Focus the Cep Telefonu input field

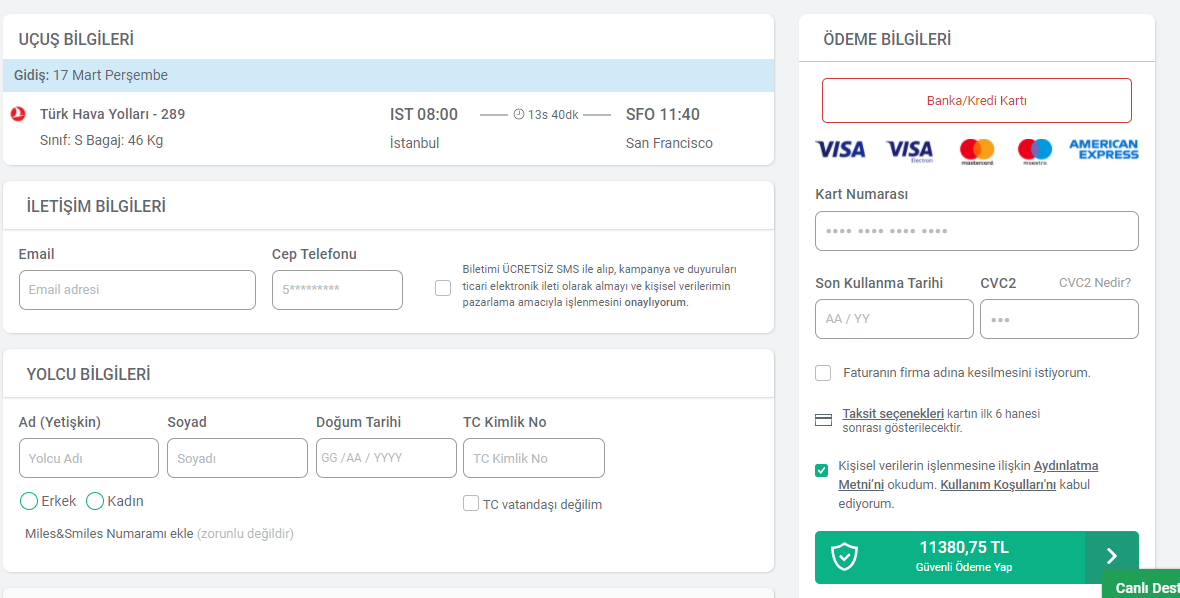(337, 290)
